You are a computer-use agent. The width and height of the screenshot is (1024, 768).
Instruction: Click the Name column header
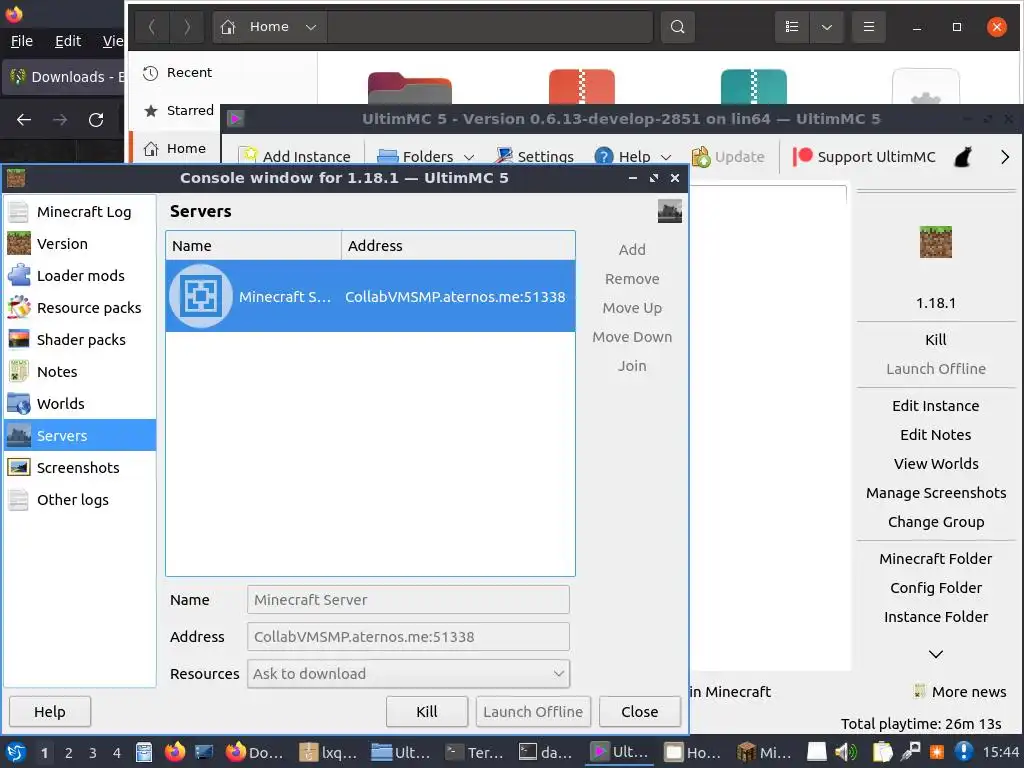click(x=253, y=246)
